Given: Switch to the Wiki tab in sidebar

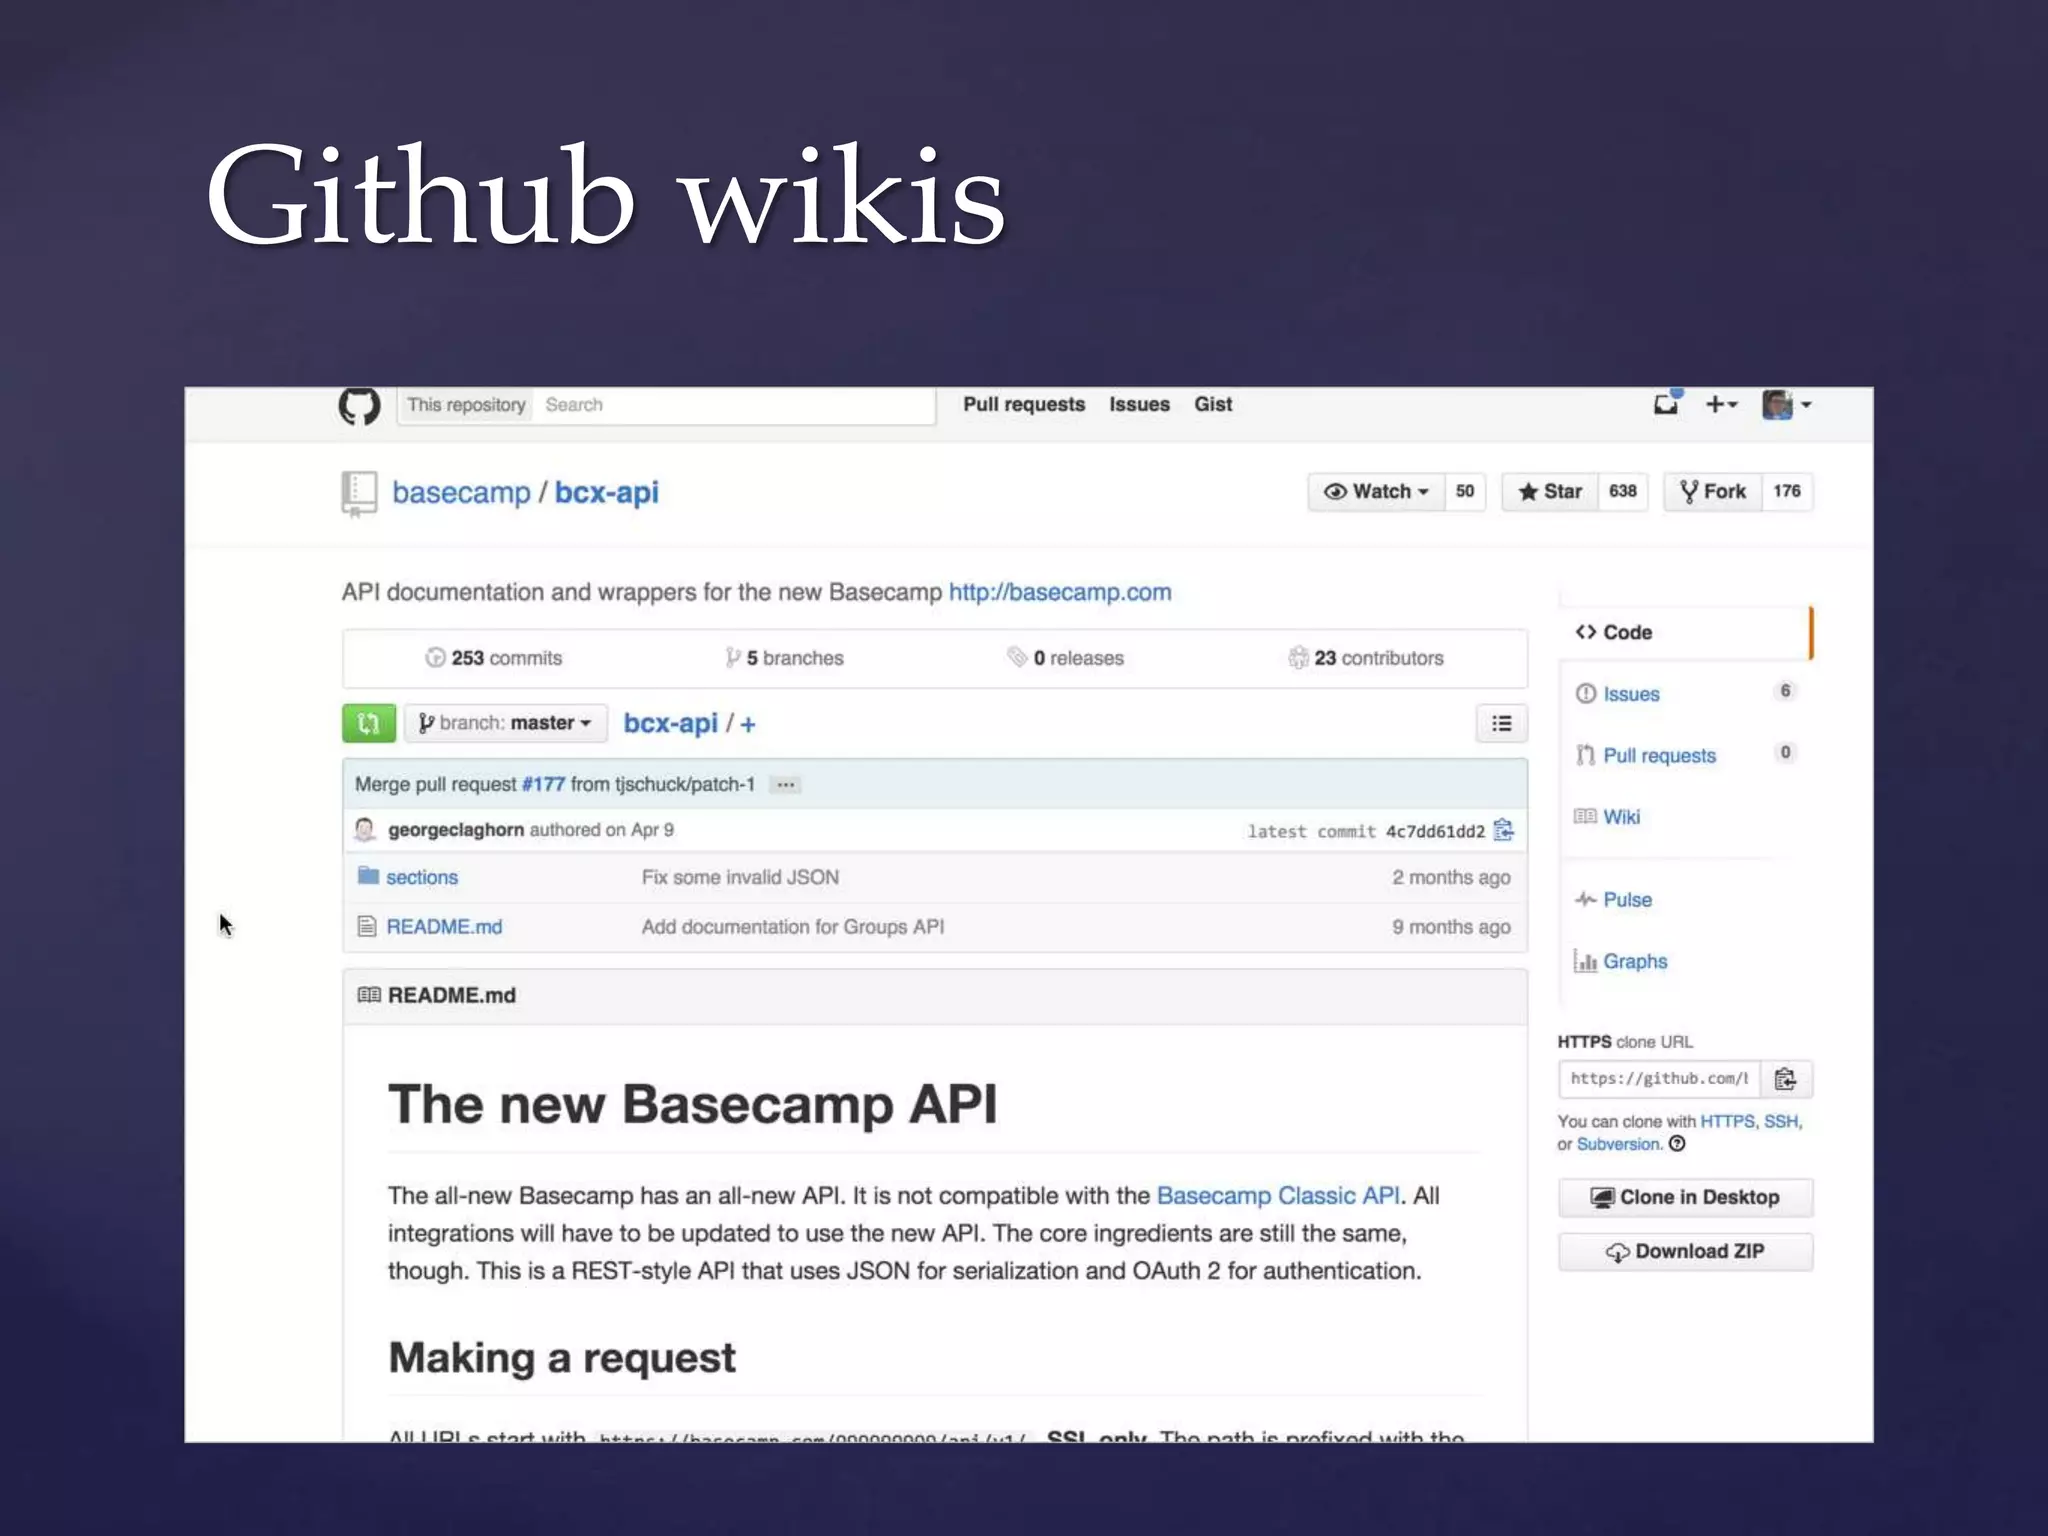Looking at the screenshot, I should [1620, 817].
